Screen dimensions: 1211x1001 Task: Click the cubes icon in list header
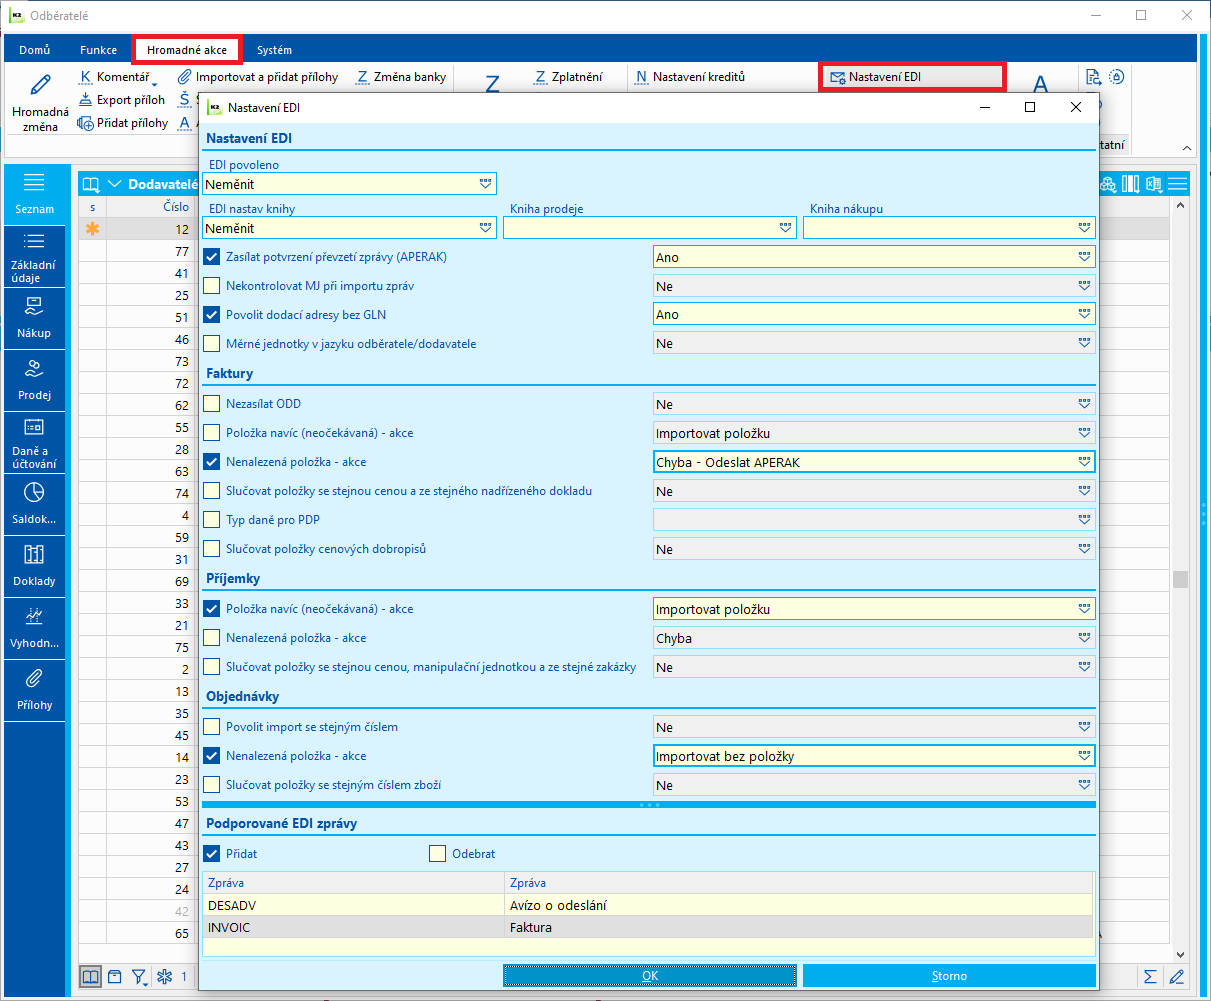coord(1109,184)
